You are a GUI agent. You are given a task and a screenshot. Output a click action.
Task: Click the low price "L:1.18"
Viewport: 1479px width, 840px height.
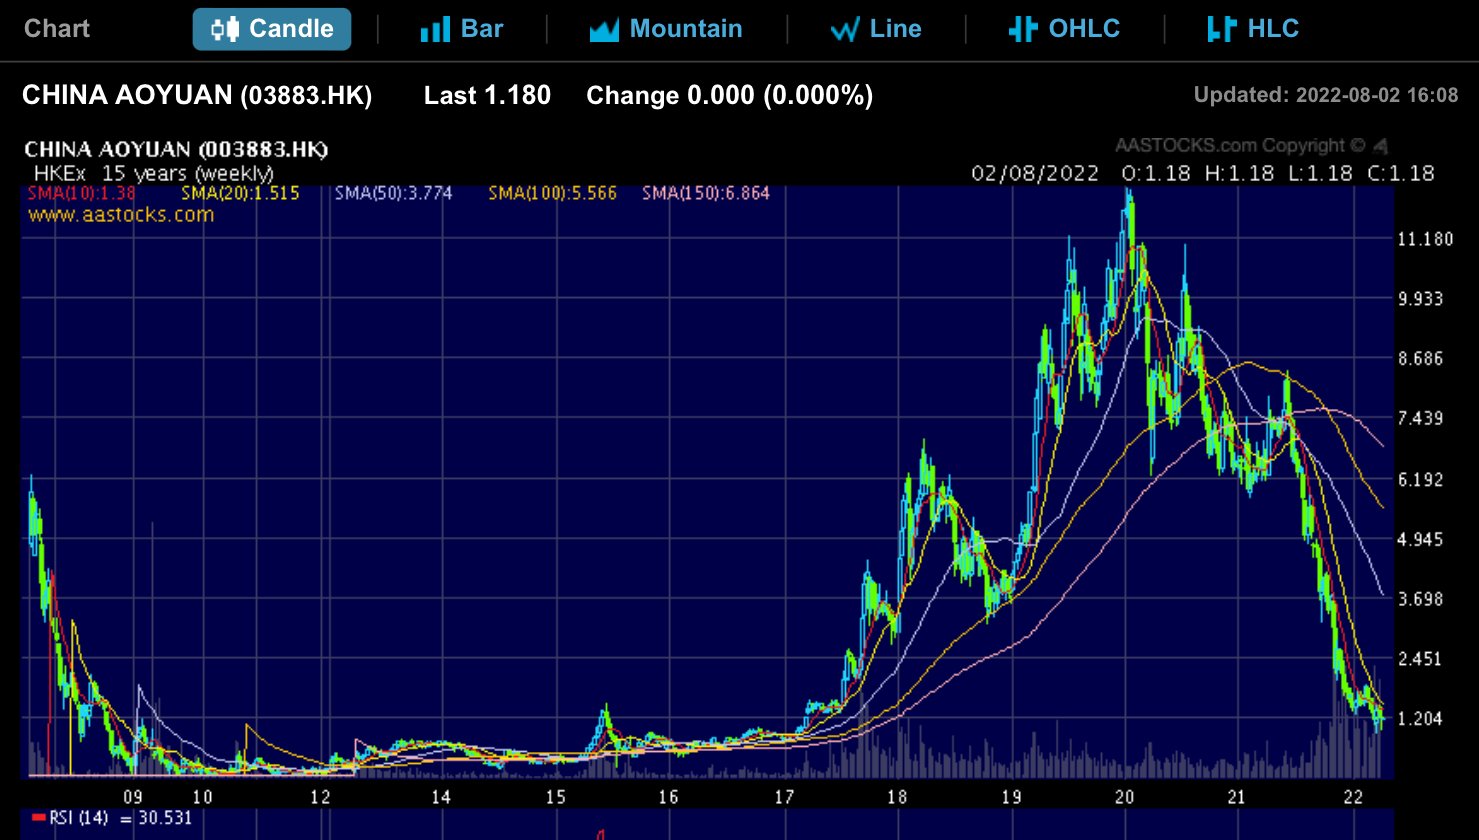coord(1320,173)
